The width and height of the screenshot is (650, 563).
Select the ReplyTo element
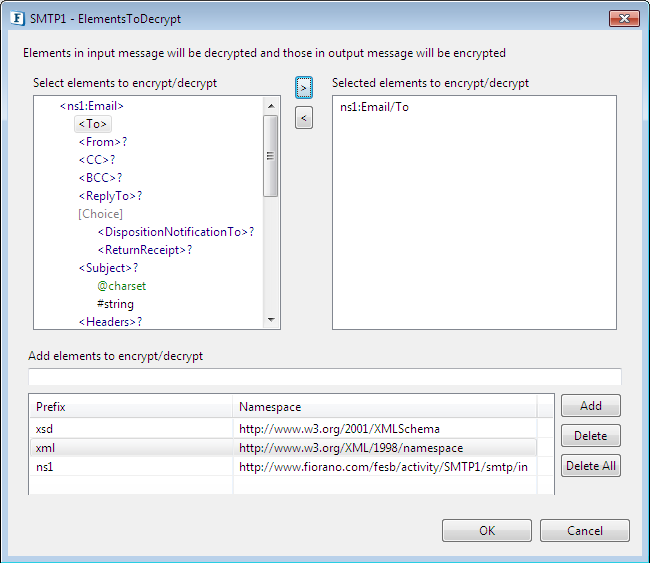pos(110,196)
